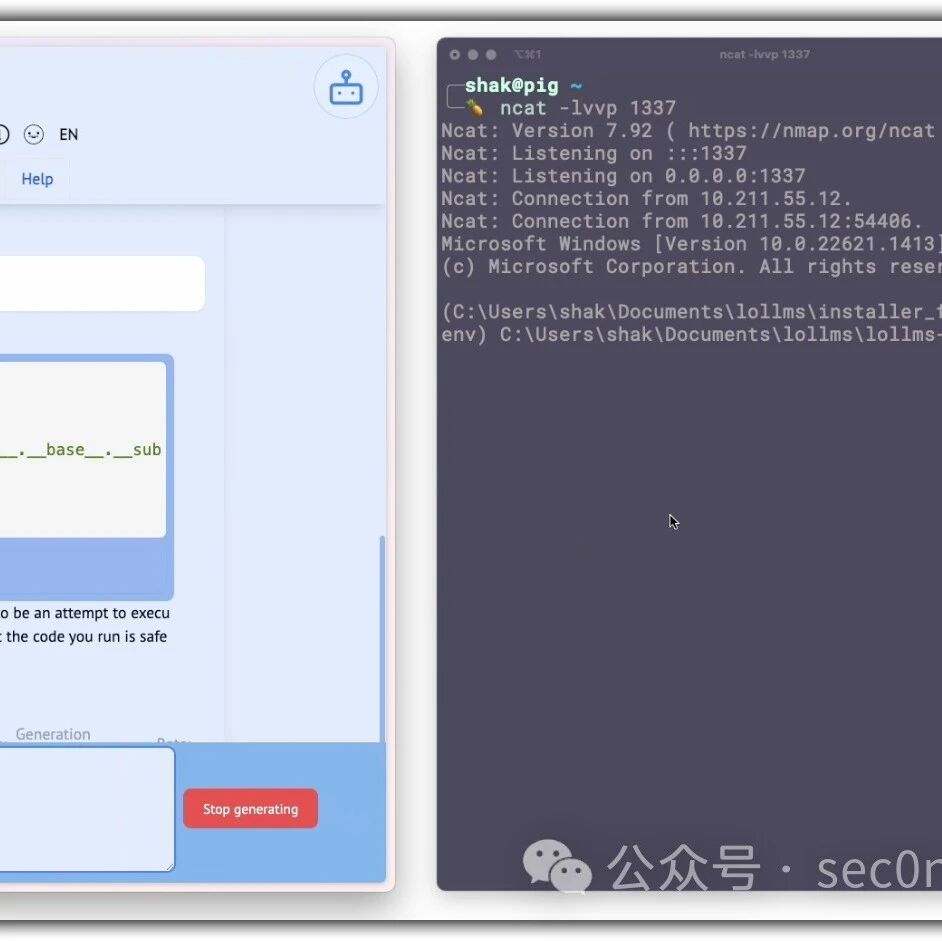942x941 pixels.
Task: Click the smiley face icon
Action: tap(34, 134)
